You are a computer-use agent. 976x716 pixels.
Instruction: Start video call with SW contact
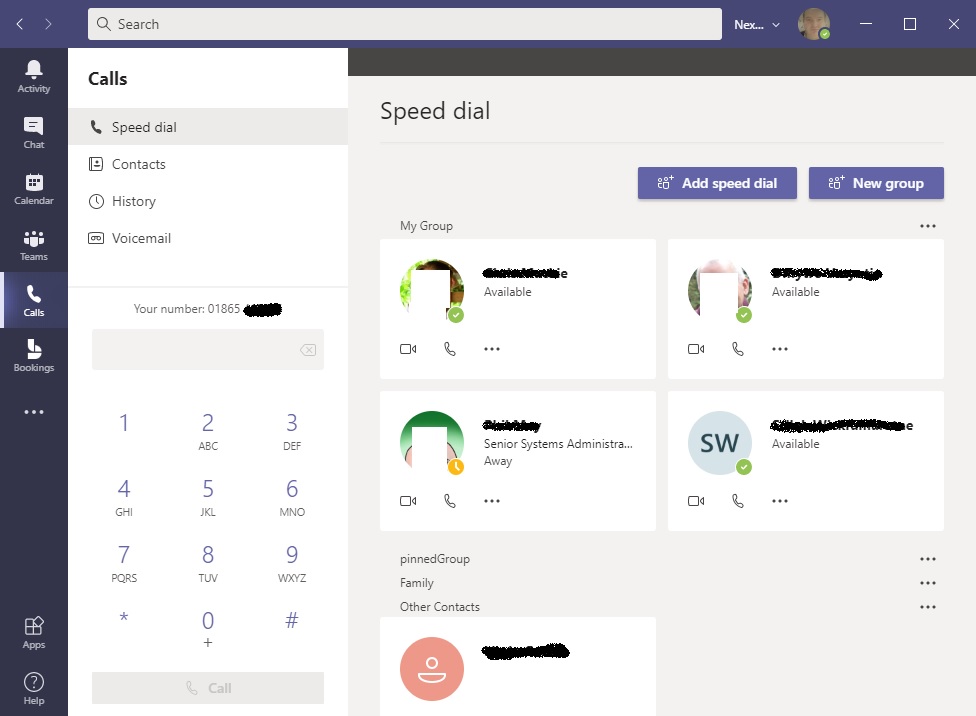point(696,501)
